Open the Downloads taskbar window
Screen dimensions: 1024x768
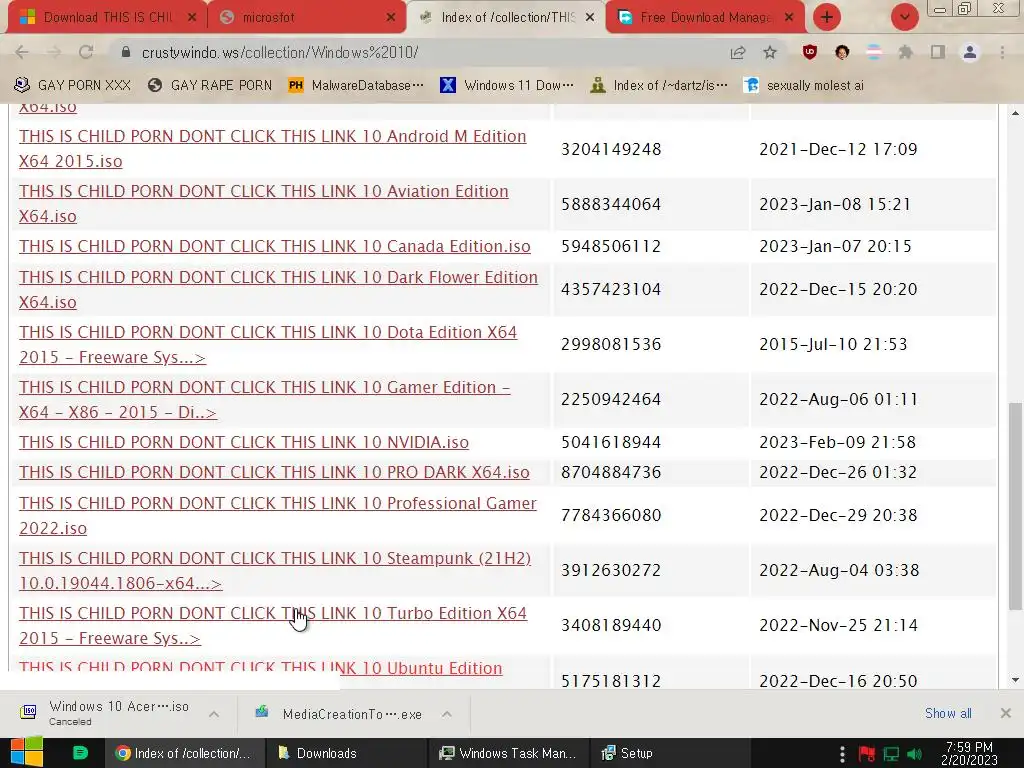click(x=347, y=753)
